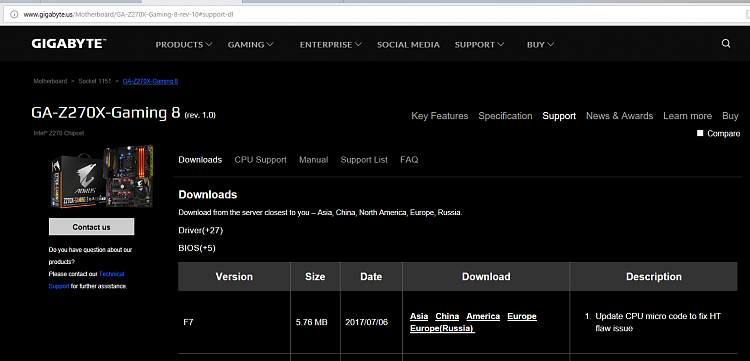Expand the SUPPORT nav menu
Screen dimensions: 750x361
[x=479, y=44]
